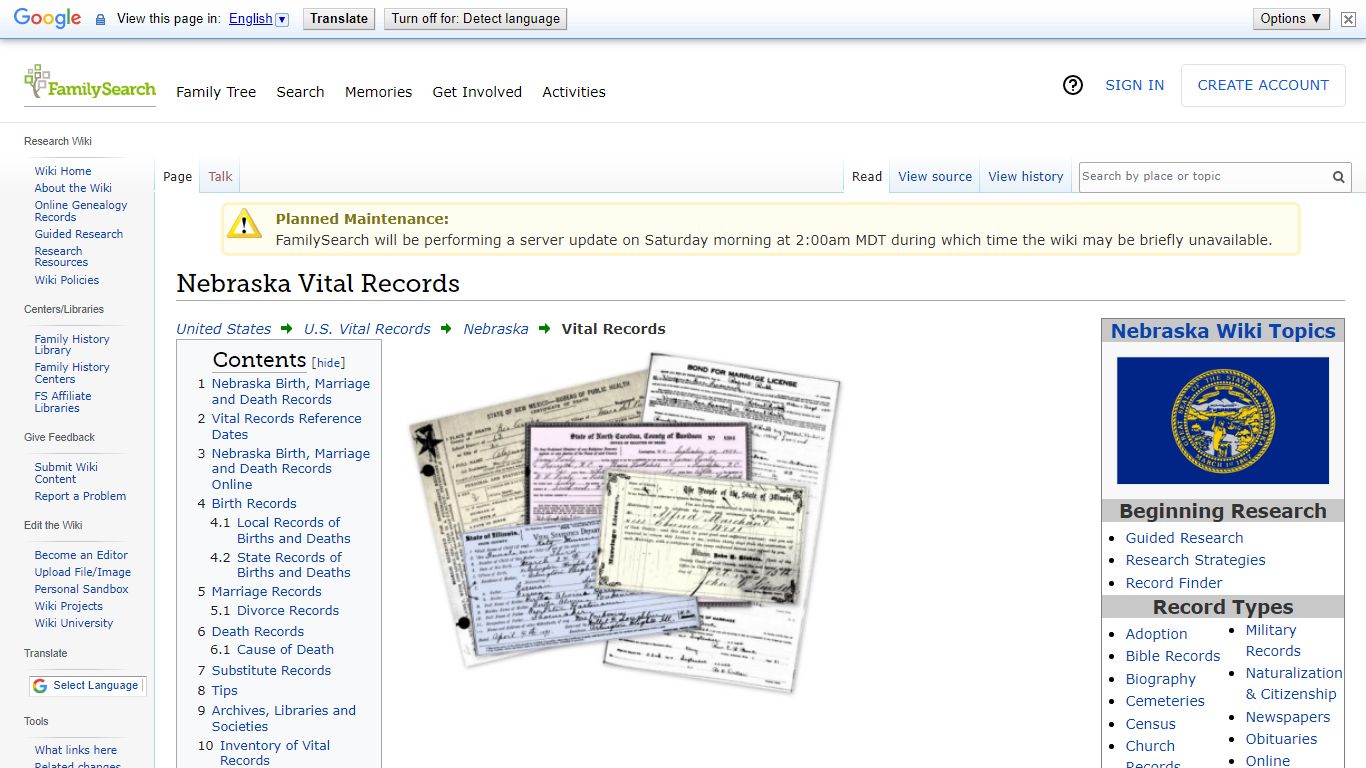This screenshot has height=768, width=1366.
Task: Open Family History Centers link
Action: [72, 373]
